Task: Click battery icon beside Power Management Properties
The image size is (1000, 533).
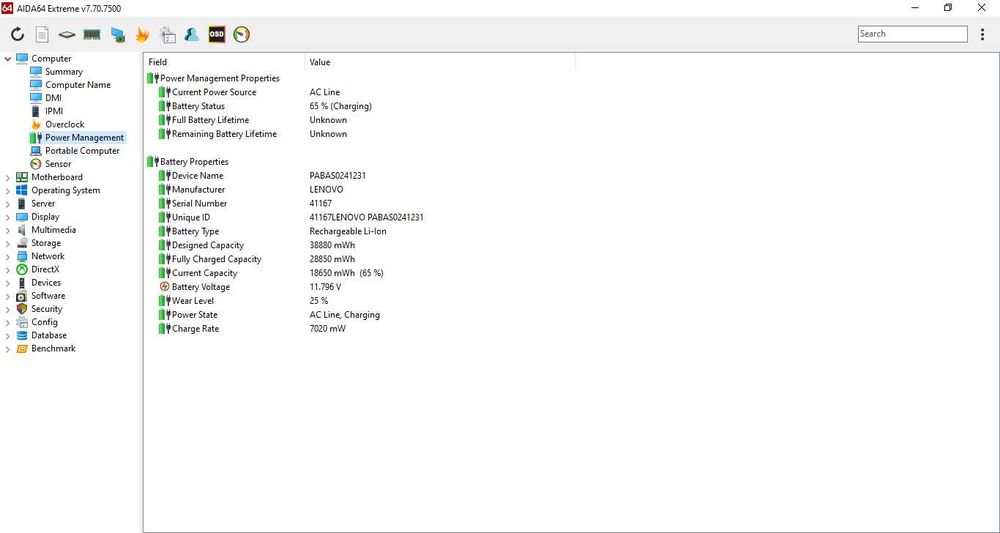Action: click(x=152, y=78)
